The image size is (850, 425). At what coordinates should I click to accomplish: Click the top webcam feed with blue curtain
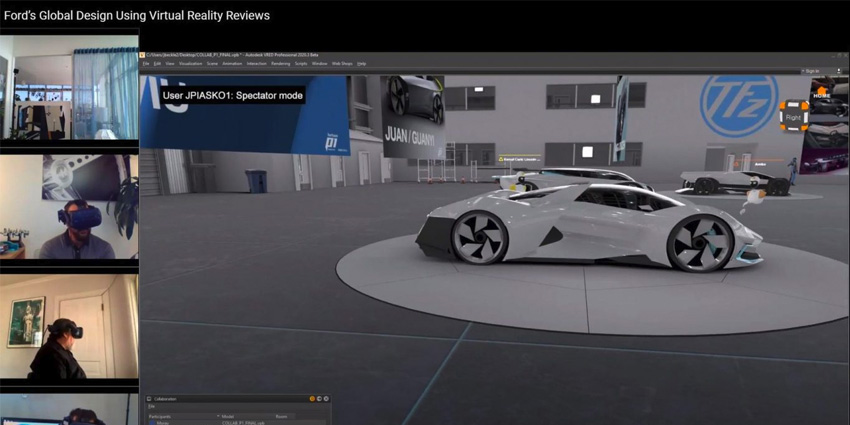(69, 87)
